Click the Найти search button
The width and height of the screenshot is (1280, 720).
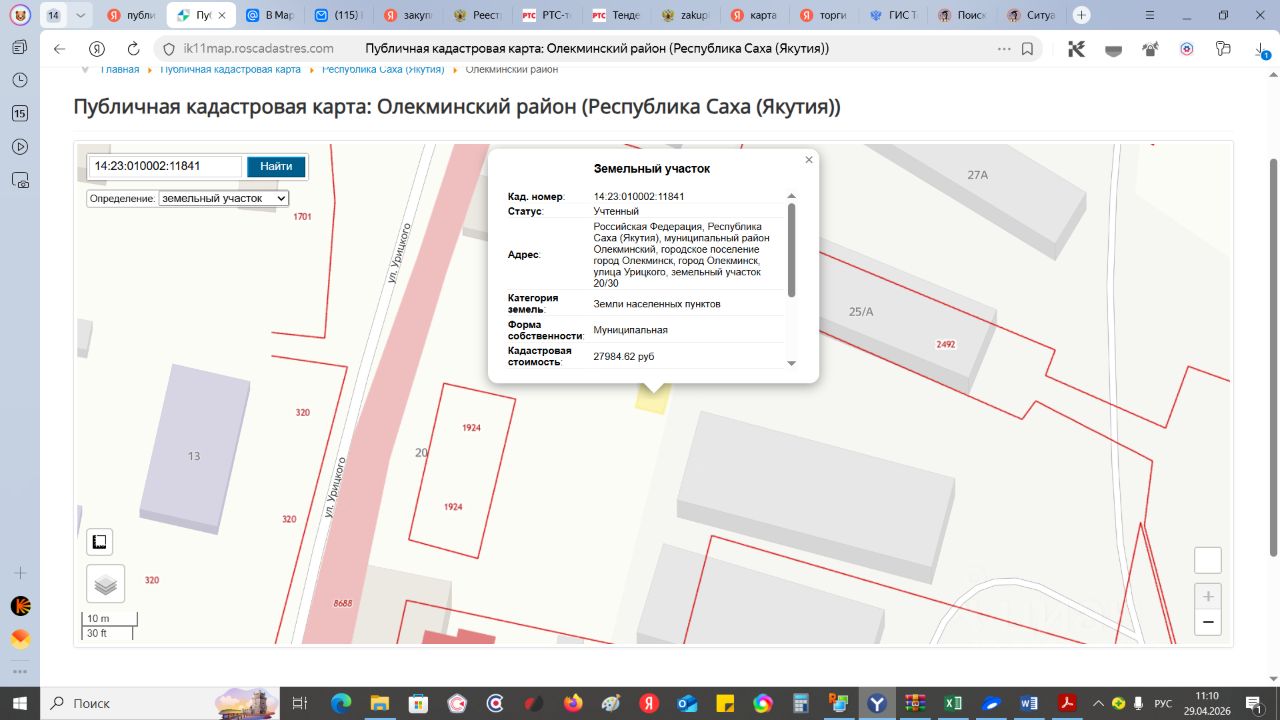[276, 167]
